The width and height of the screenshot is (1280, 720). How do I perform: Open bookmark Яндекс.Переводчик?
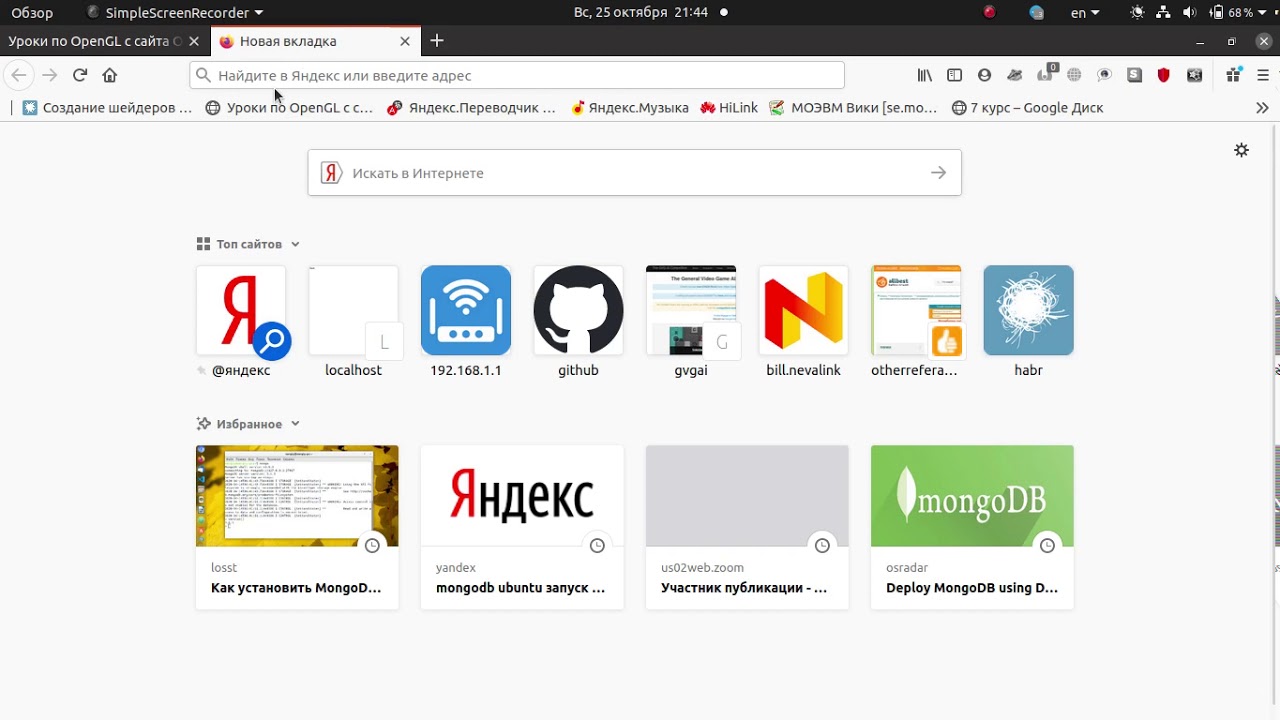coord(471,107)
